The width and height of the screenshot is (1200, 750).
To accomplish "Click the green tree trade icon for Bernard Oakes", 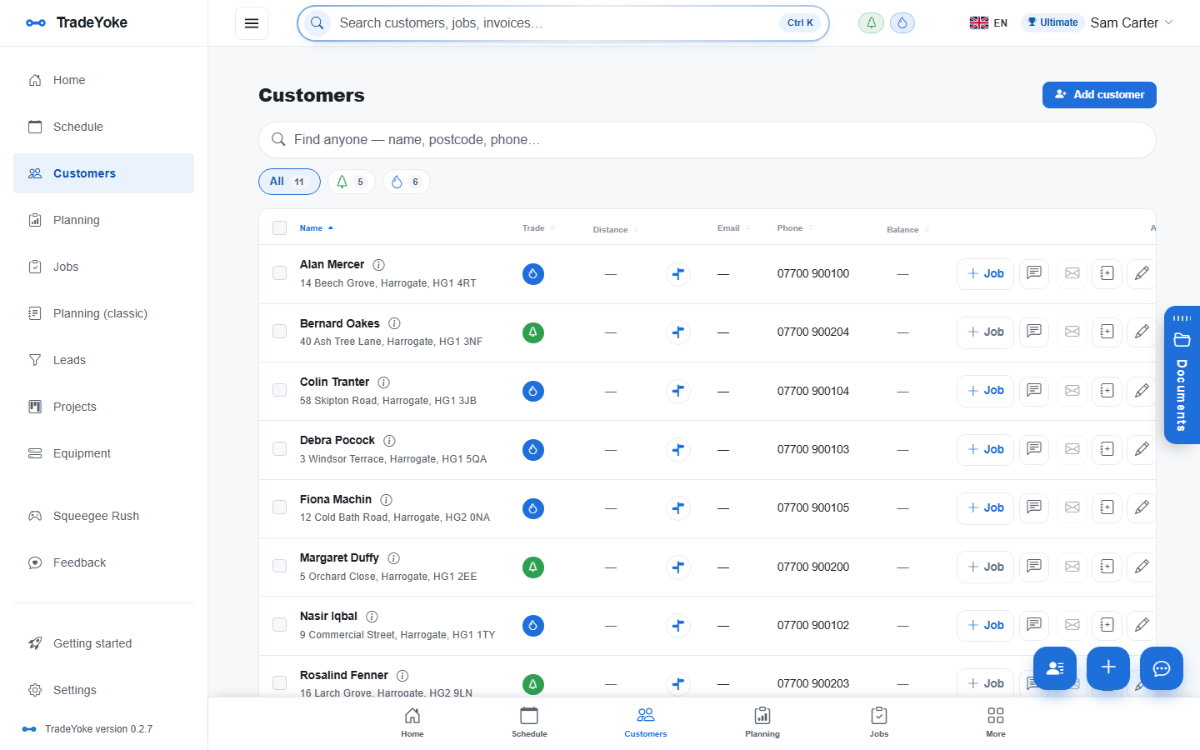I will pos(533,332).
